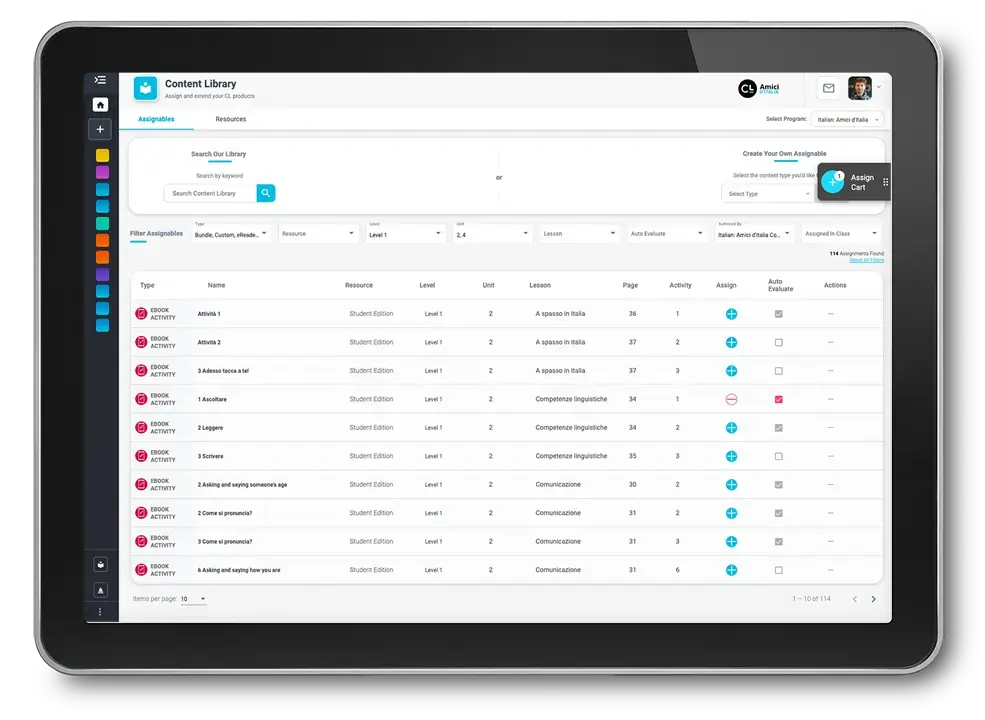985x720 pixels.
Task: Select the yellow sidebar color swatch
Action: 102,156
